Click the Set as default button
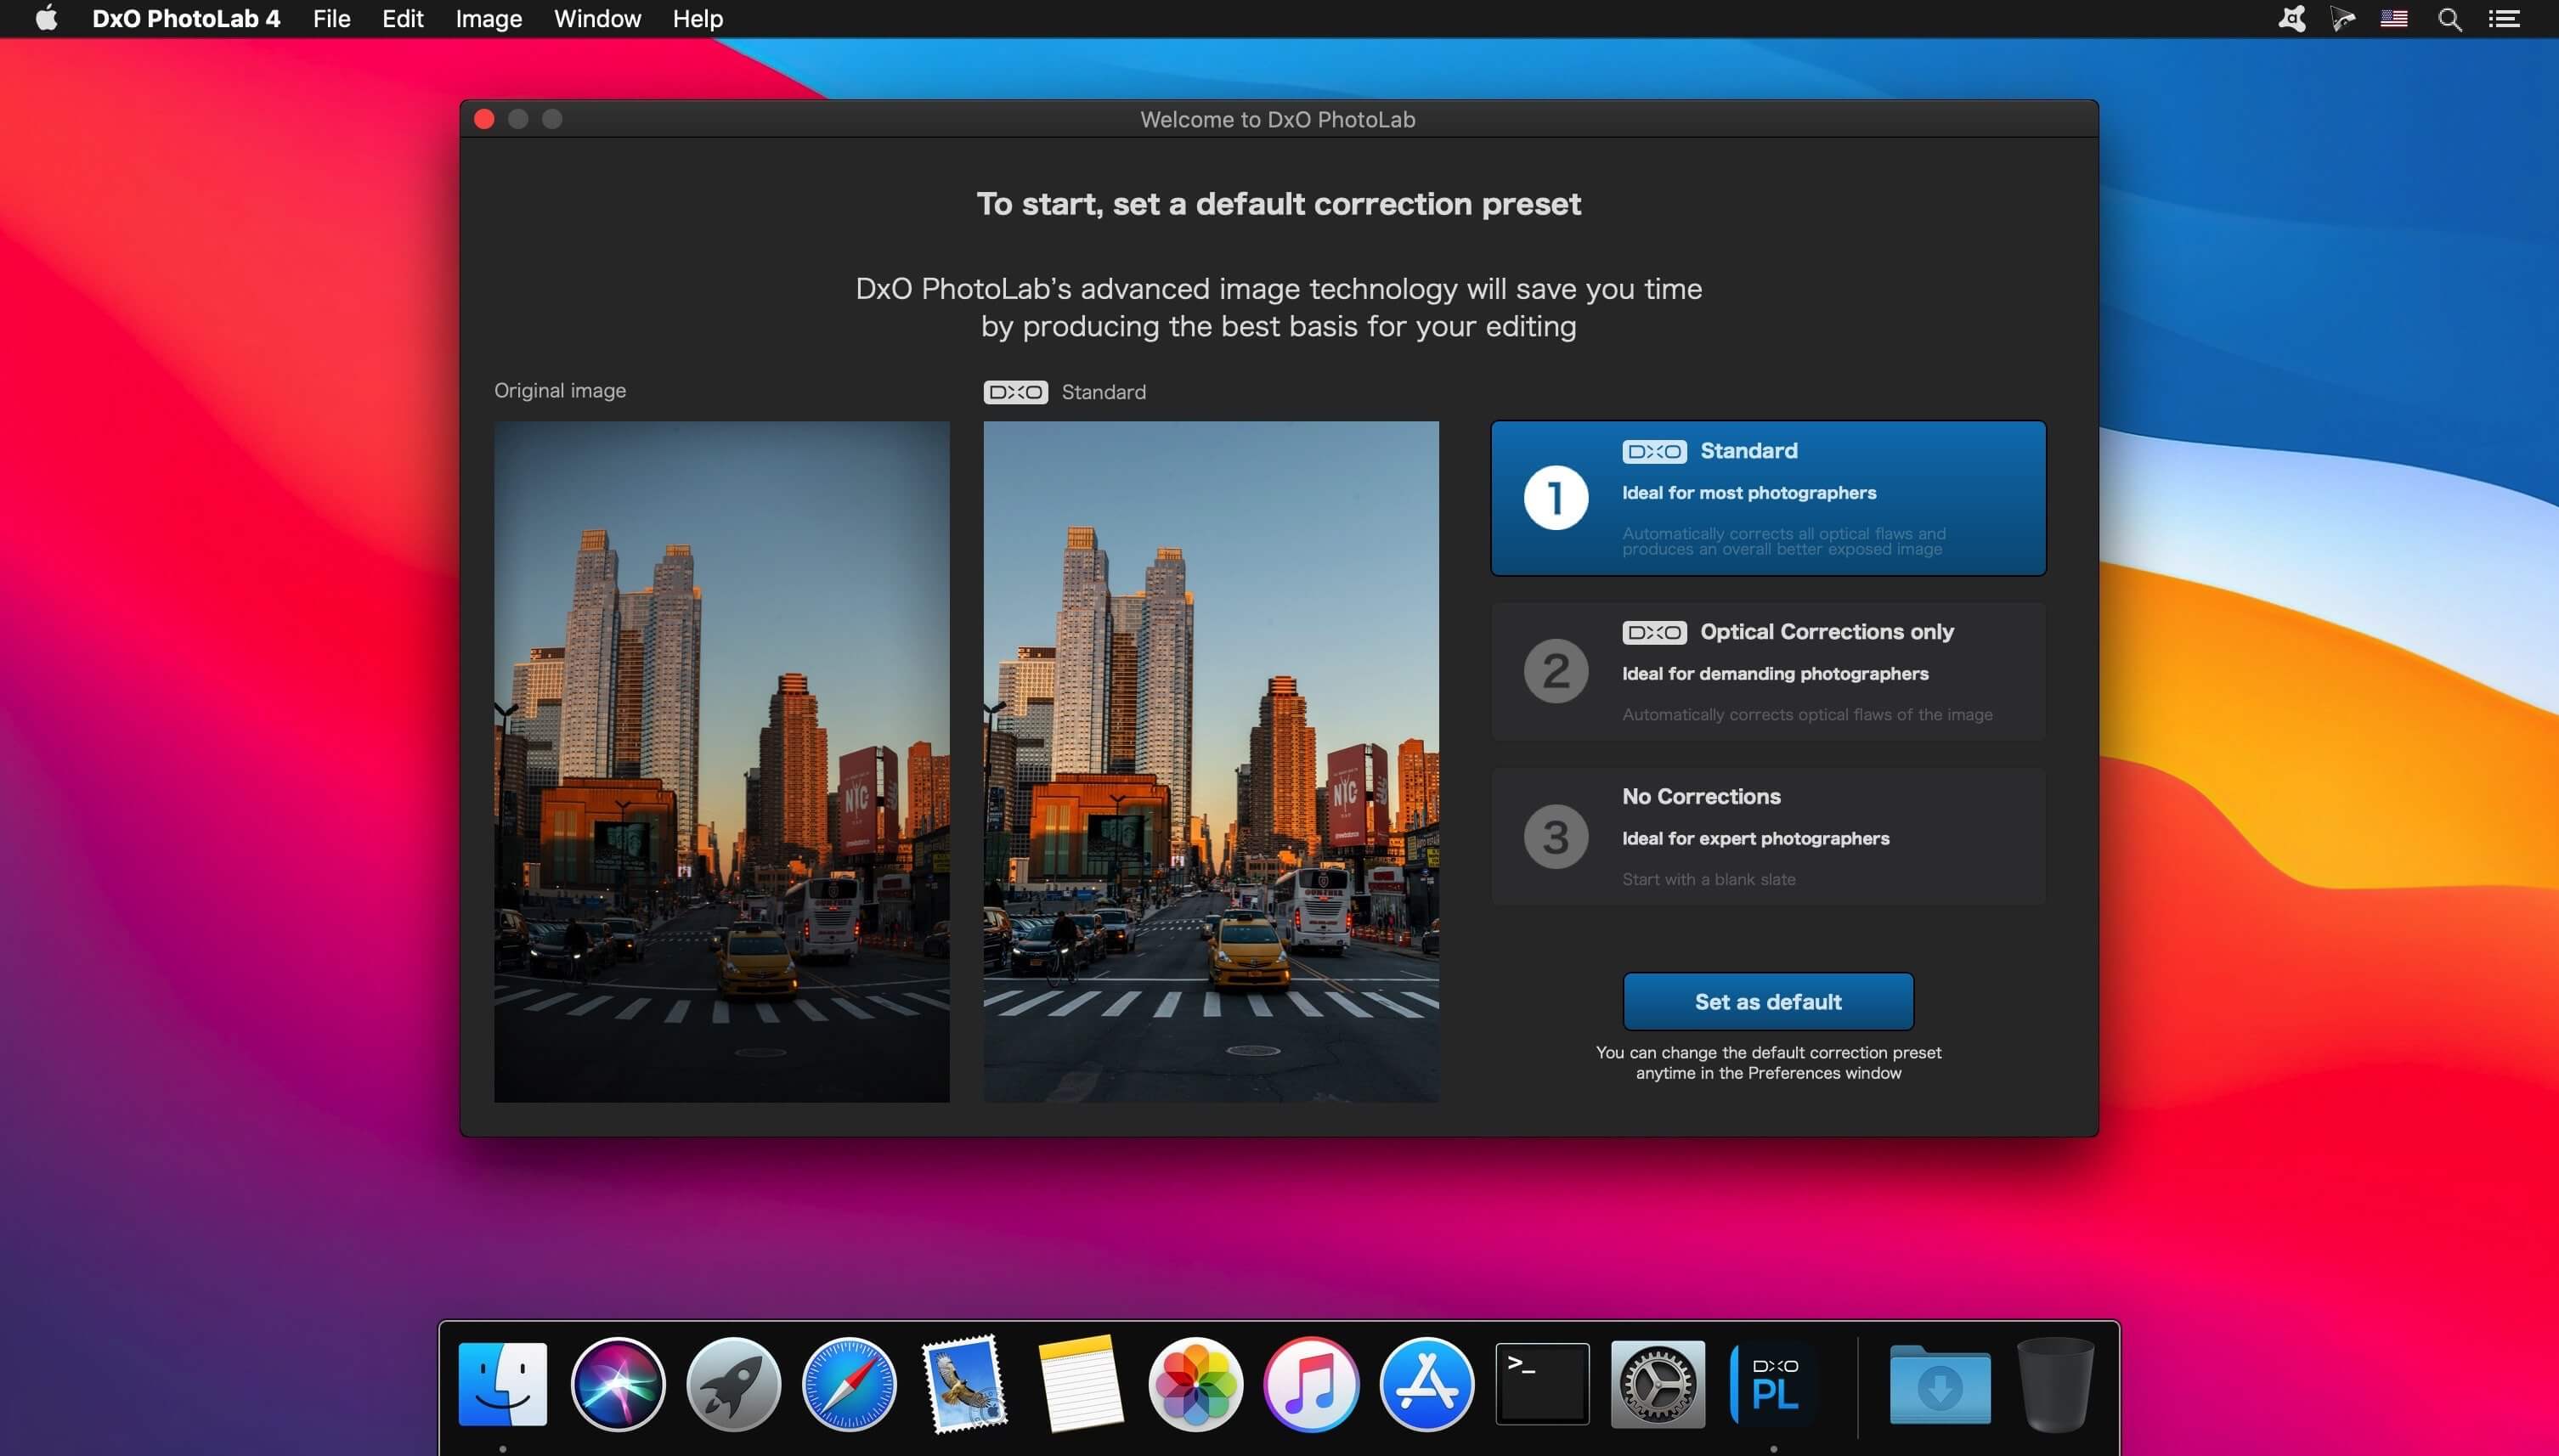Viewport: 2559px width, 1456px height. coord(1768,1001)
